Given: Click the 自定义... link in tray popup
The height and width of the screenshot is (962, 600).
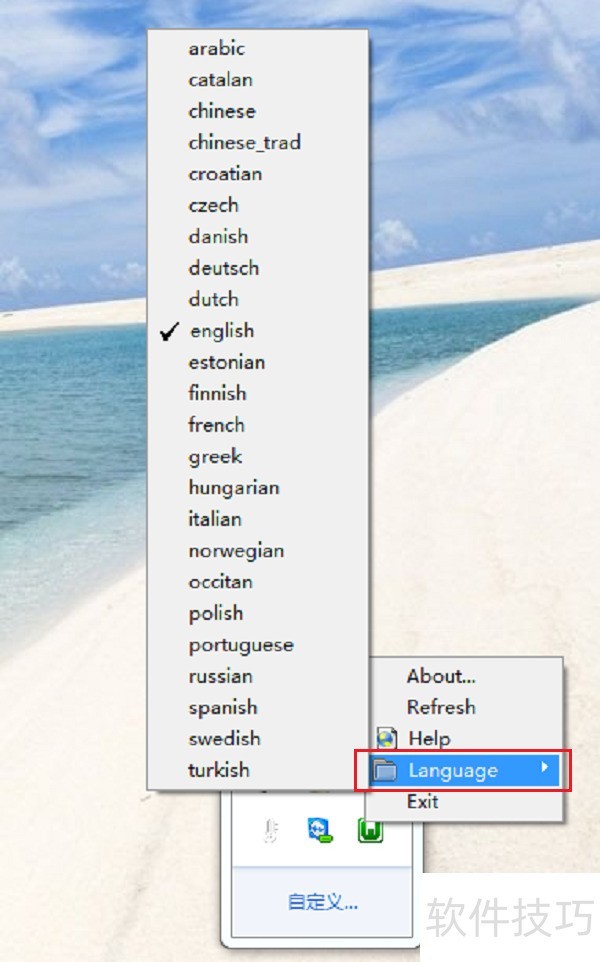Looking at the screenshot, I should (x=322, y=902).
